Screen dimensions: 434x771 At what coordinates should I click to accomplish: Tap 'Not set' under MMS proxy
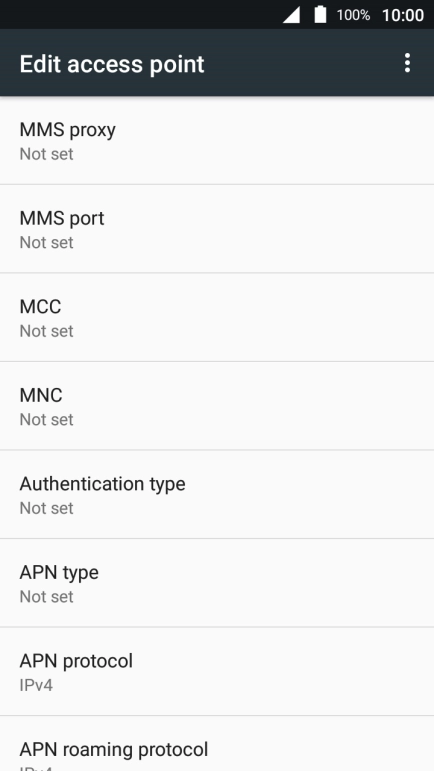pos(46,154)
